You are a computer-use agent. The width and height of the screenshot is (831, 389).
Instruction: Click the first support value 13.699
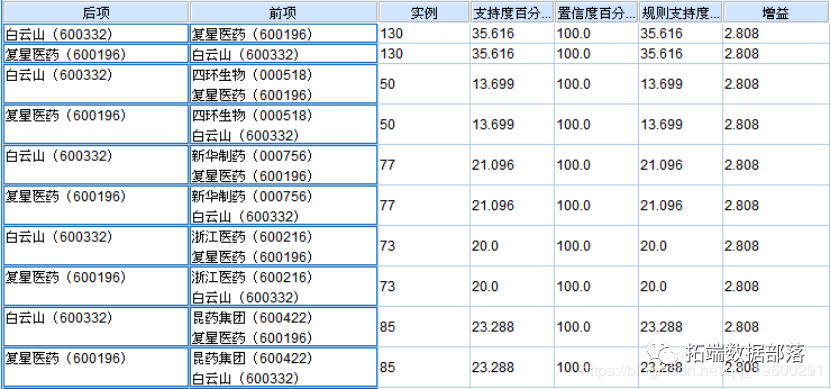[493, 84]
